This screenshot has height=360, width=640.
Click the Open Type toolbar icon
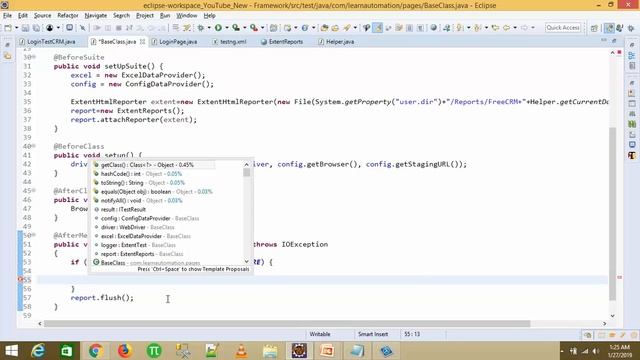coord(324,28)
